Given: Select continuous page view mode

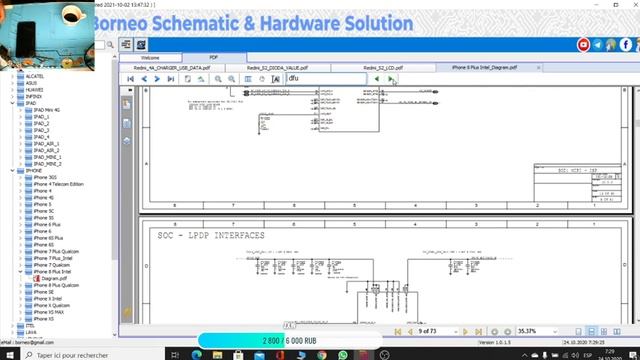Looking at the screenshot, I should 591,331.
